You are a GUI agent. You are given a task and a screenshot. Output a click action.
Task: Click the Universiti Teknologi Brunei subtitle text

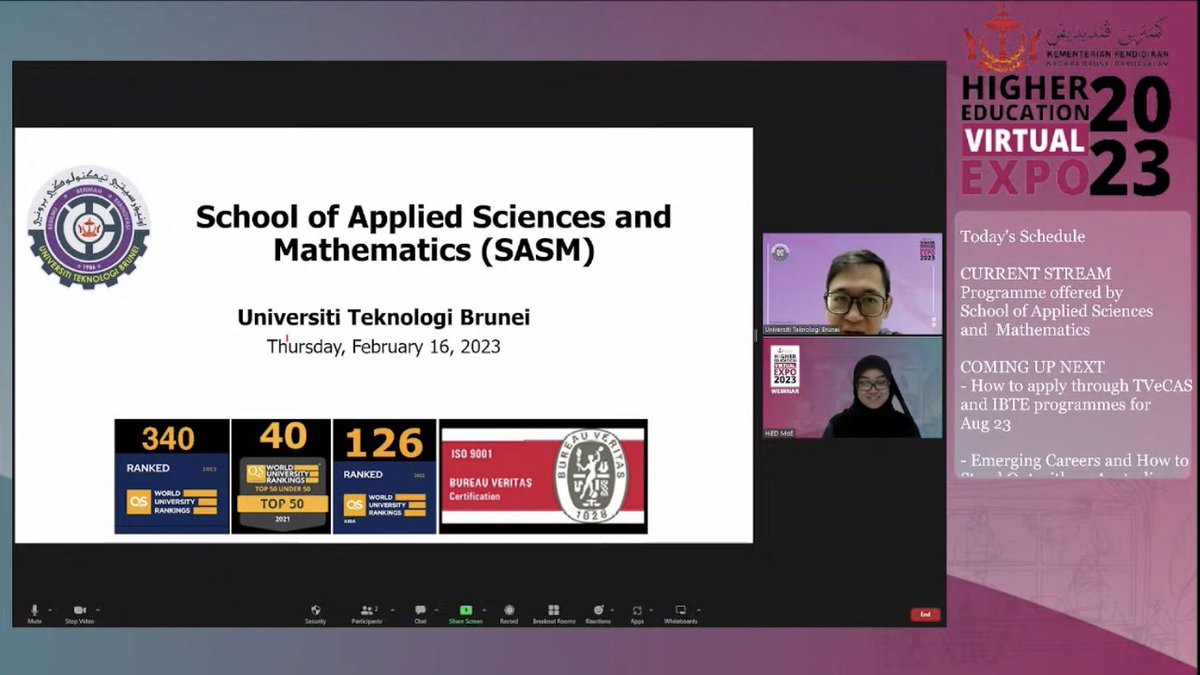pyautogui.click(x=384, y=317)
